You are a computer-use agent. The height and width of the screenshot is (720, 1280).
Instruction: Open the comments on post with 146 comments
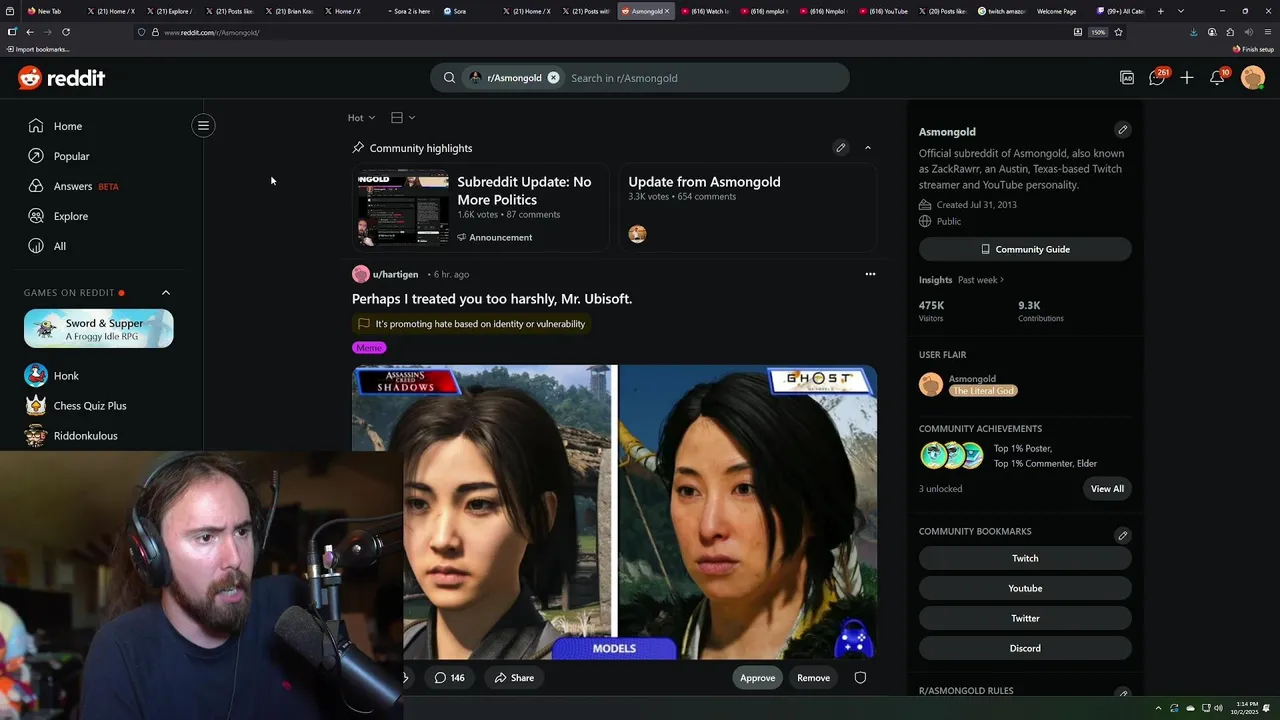tap(449, 678)
